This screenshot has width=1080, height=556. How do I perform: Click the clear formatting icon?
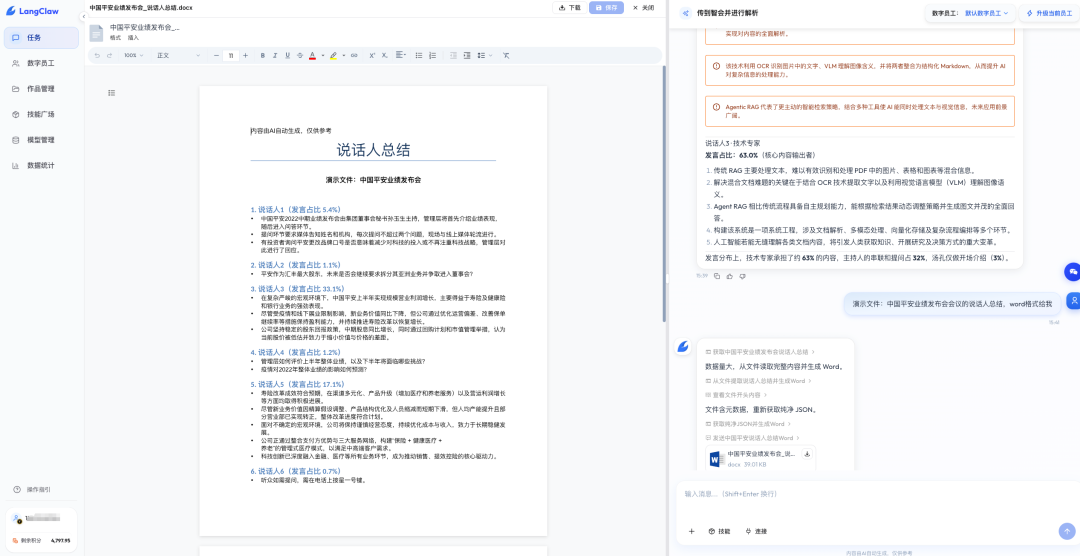[x=506, y=55]
